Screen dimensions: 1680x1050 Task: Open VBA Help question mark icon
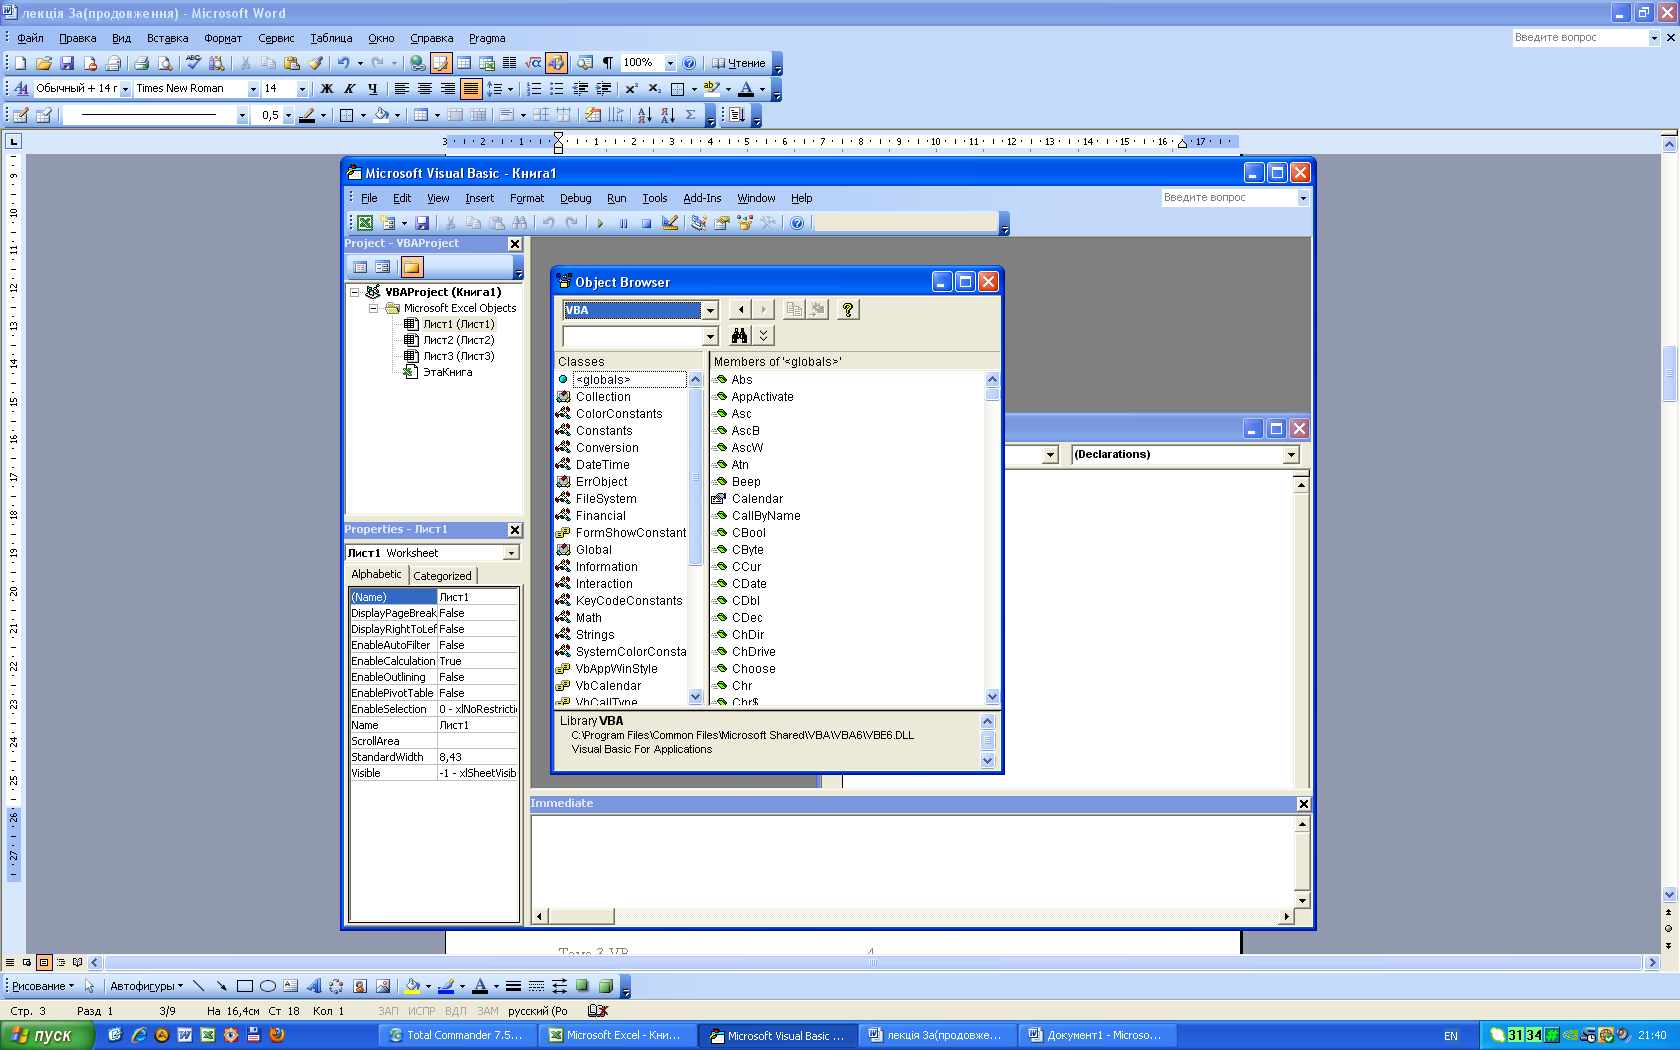coord(797,223)
